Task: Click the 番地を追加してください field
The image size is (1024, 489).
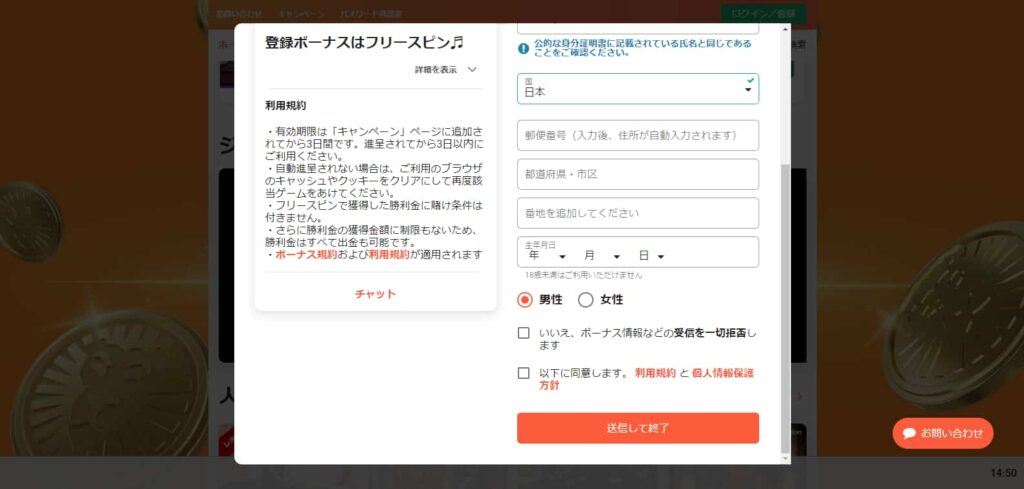Action: (637, 213)
